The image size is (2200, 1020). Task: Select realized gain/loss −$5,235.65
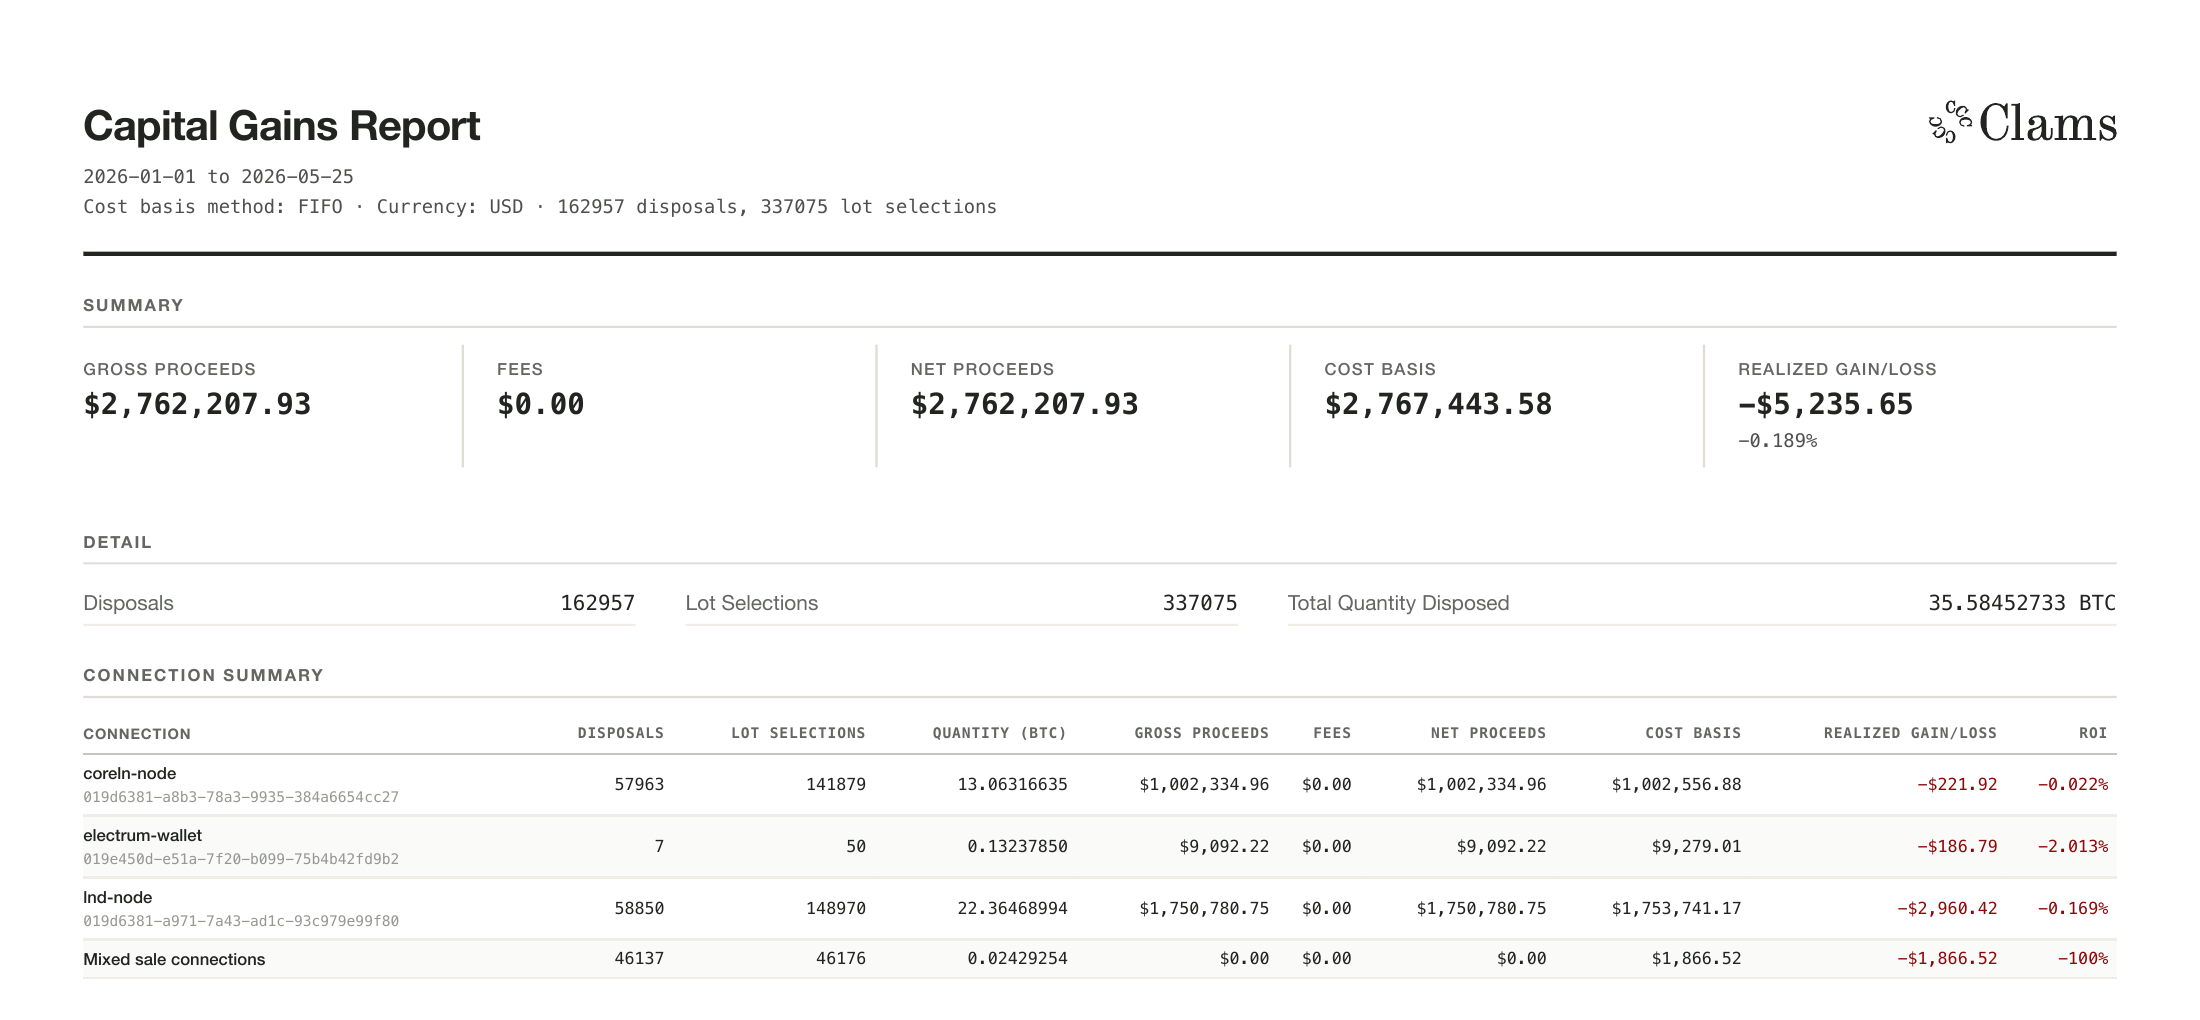pyautogui.click(x=1825, y=404)
